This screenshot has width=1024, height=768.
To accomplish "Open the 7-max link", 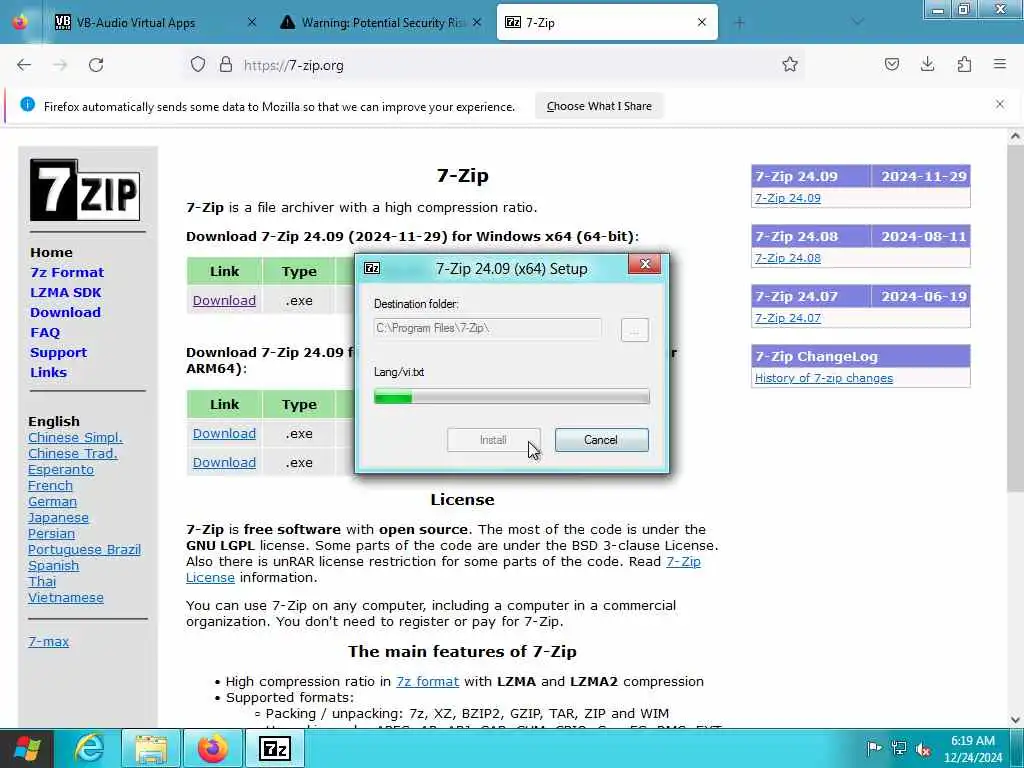I will coord(48,641).
